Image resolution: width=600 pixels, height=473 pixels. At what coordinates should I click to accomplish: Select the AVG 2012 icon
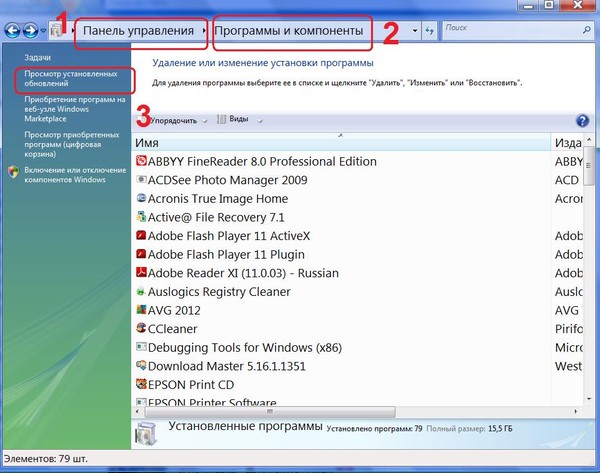(x=141, y=310)
